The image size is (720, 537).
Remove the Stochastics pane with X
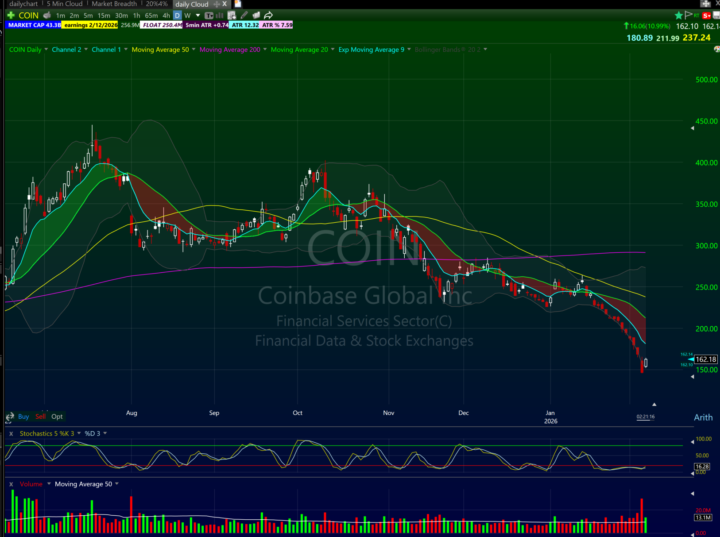click(11, 434)
